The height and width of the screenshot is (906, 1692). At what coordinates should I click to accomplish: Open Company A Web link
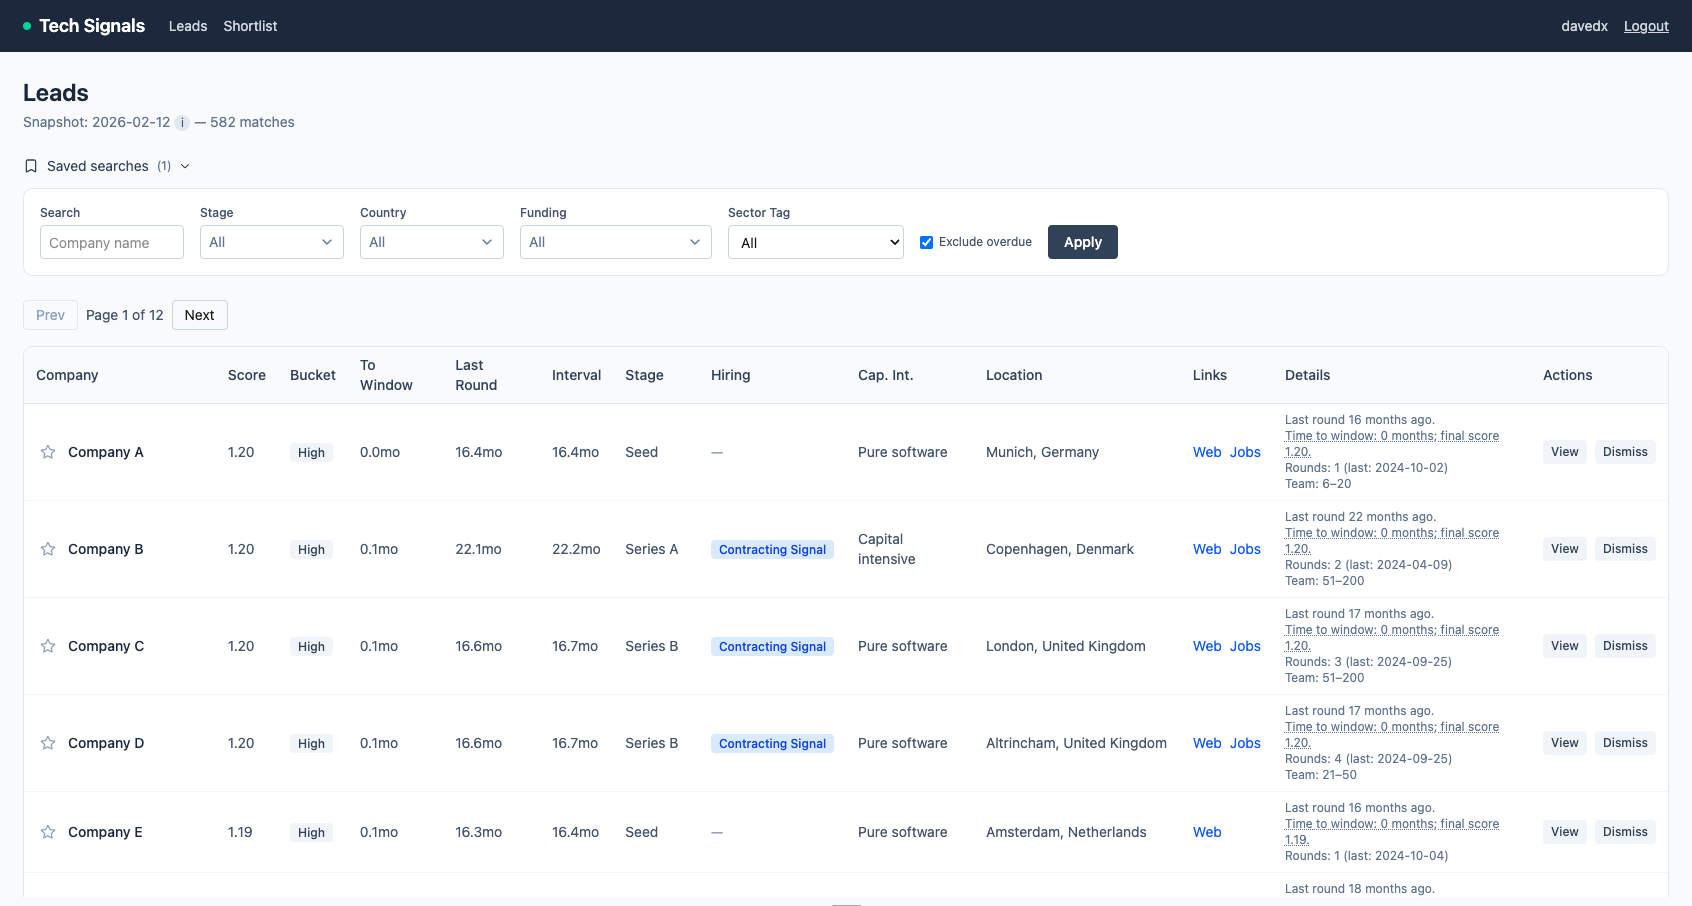(x=1207, y=452)
